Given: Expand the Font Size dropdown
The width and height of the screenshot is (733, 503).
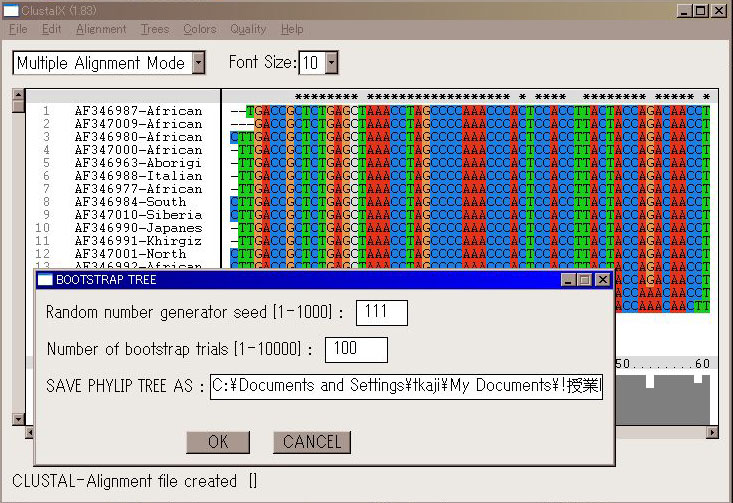Looking at the screenshot, I should [331, 63].
